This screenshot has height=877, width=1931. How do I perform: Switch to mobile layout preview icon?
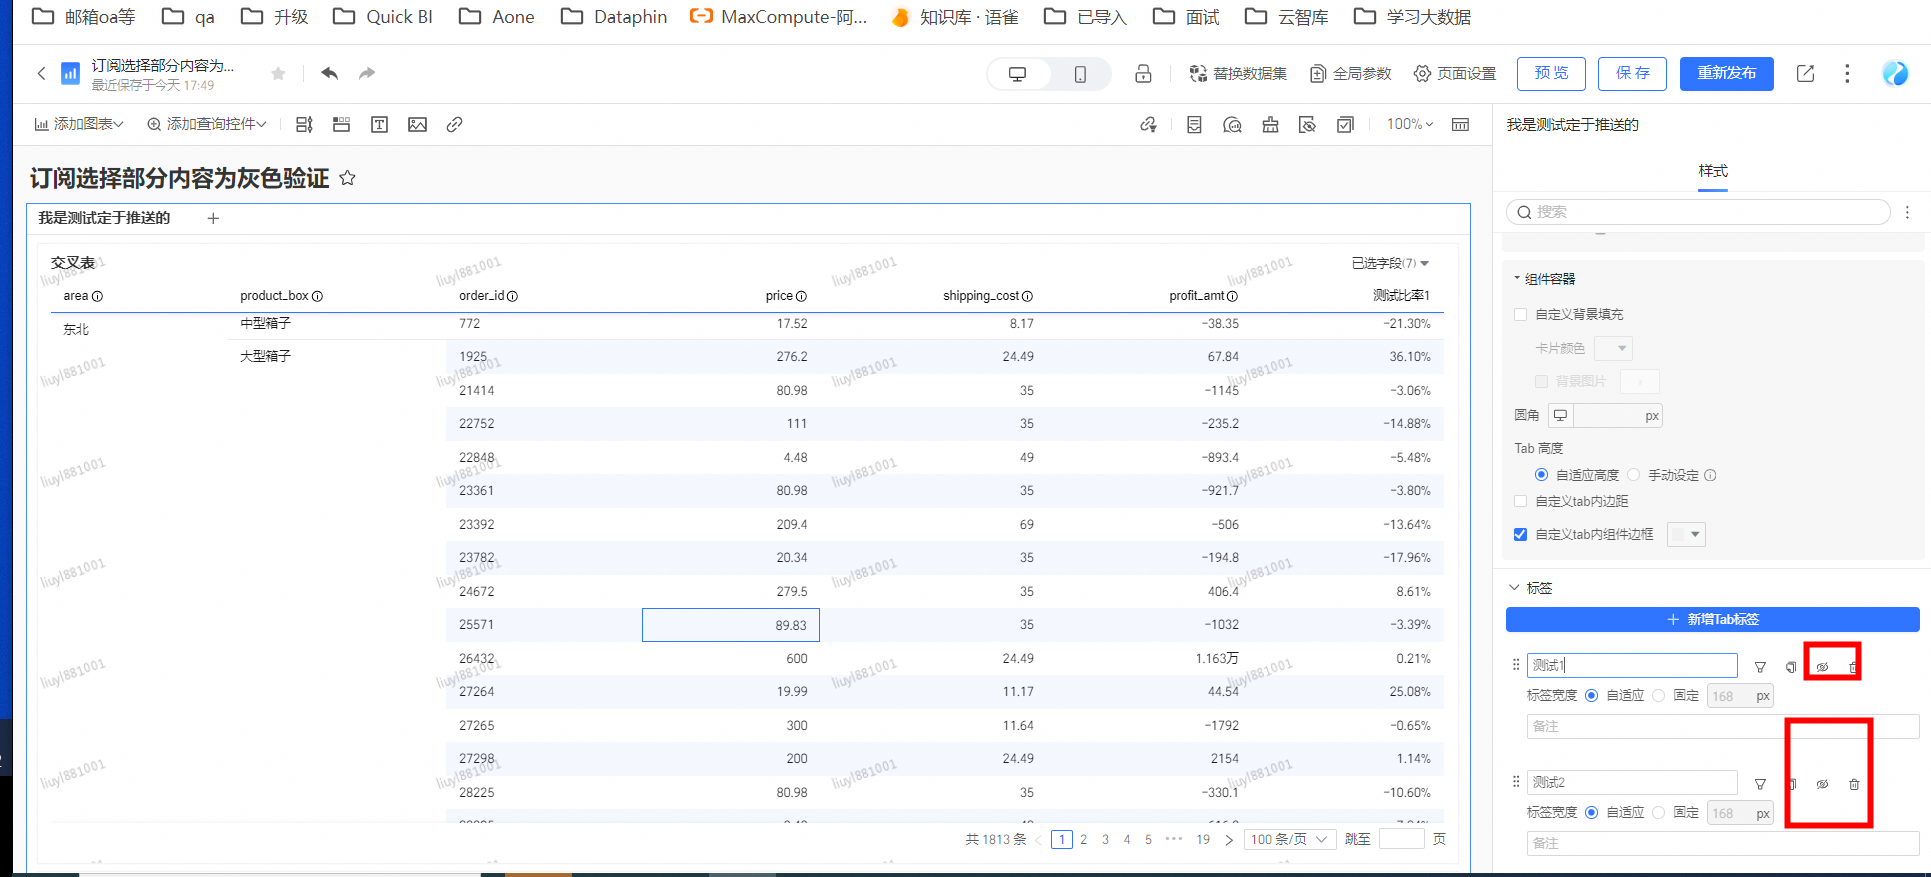pyautogui.click(x=1080, y=74)
